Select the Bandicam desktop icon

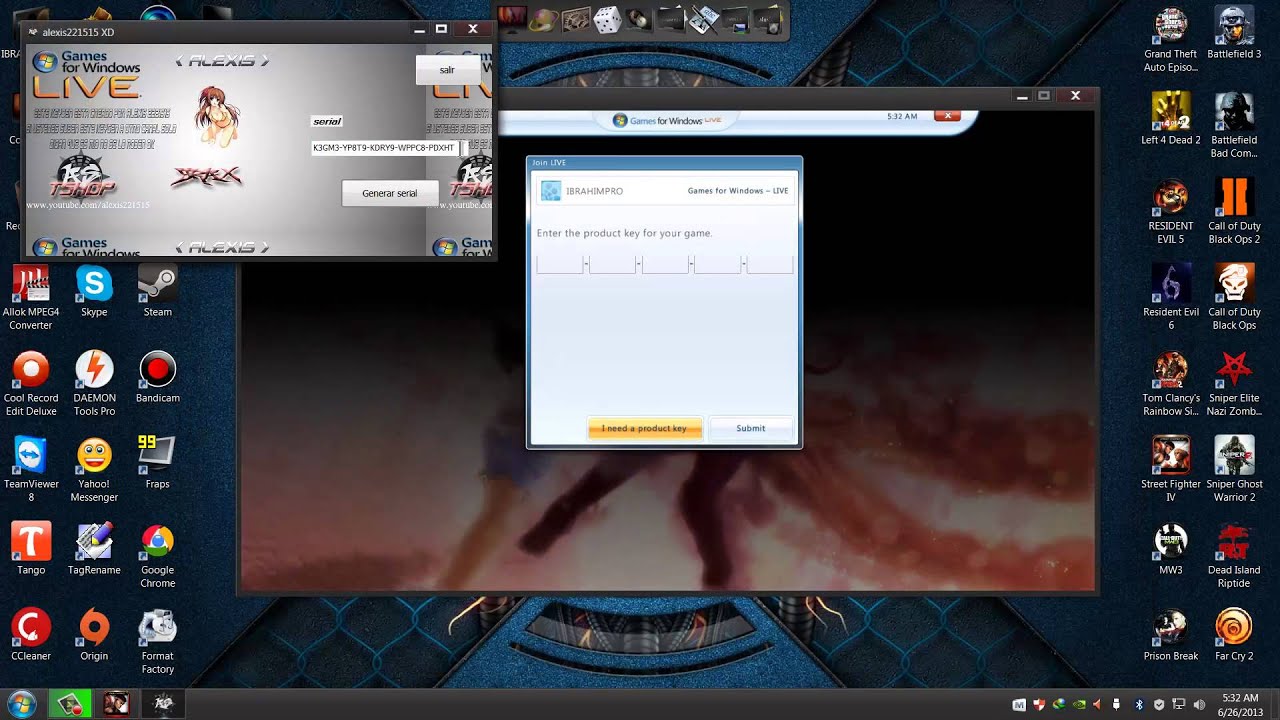pos(157,370)
